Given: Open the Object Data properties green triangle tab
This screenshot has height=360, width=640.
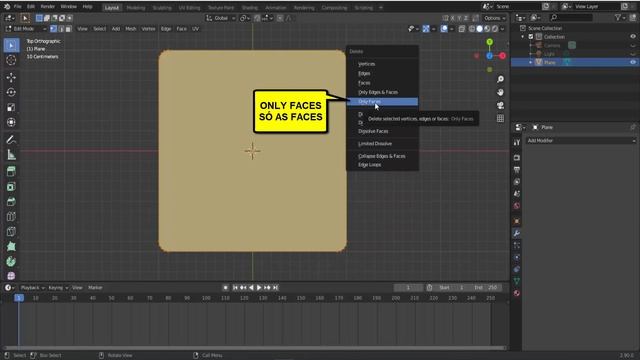Looking at the screenshot, I should coord(517,281).
